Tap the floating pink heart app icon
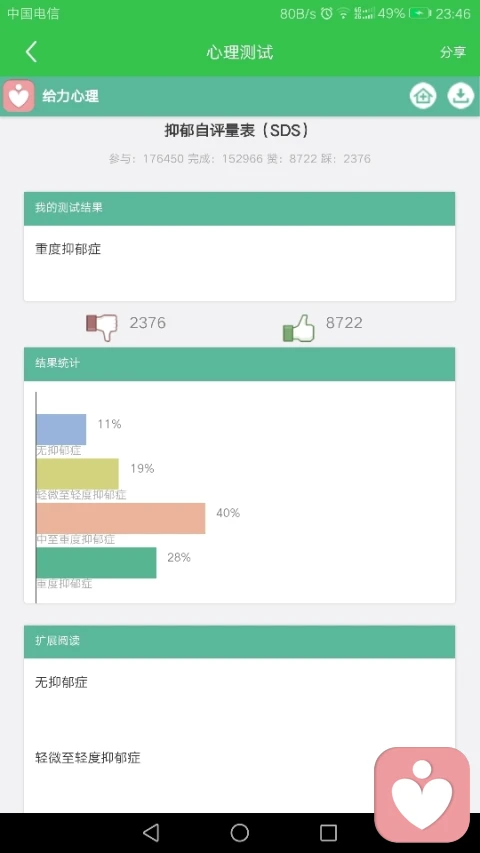 (x=422, y=794)
